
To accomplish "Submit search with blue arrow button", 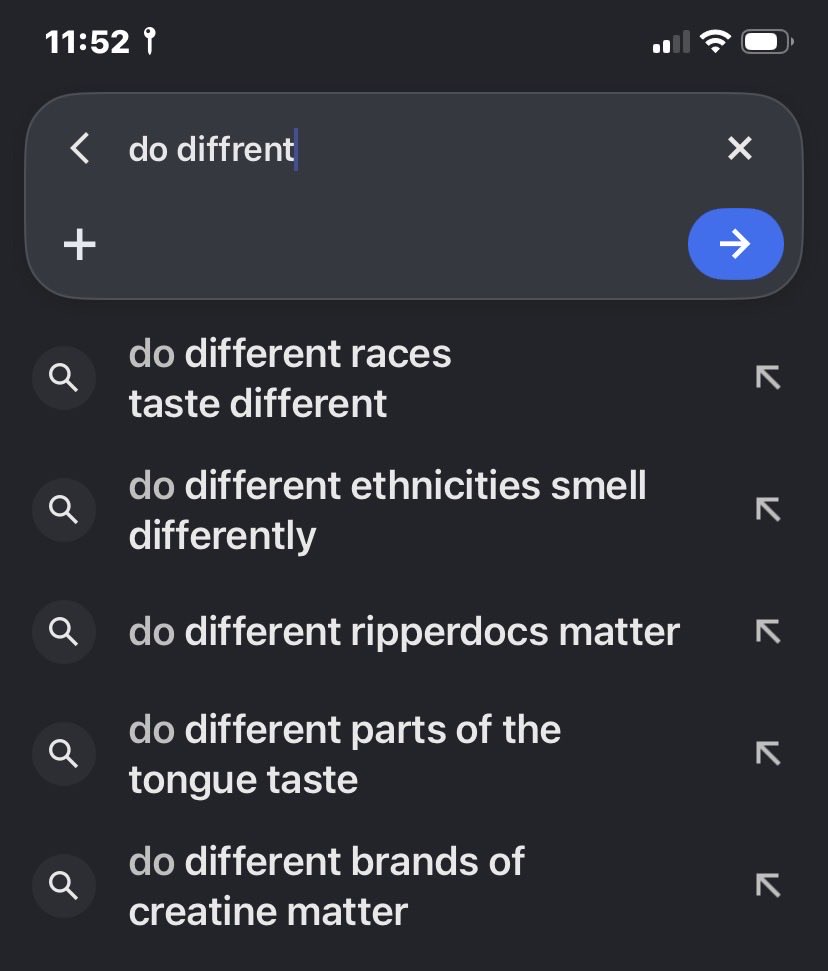I will 736,244.
